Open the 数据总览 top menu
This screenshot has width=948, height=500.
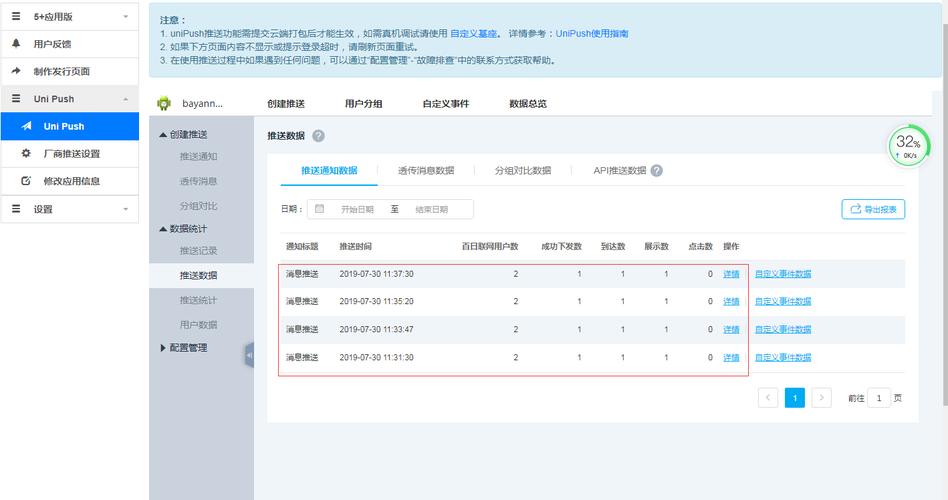point(528,103)
